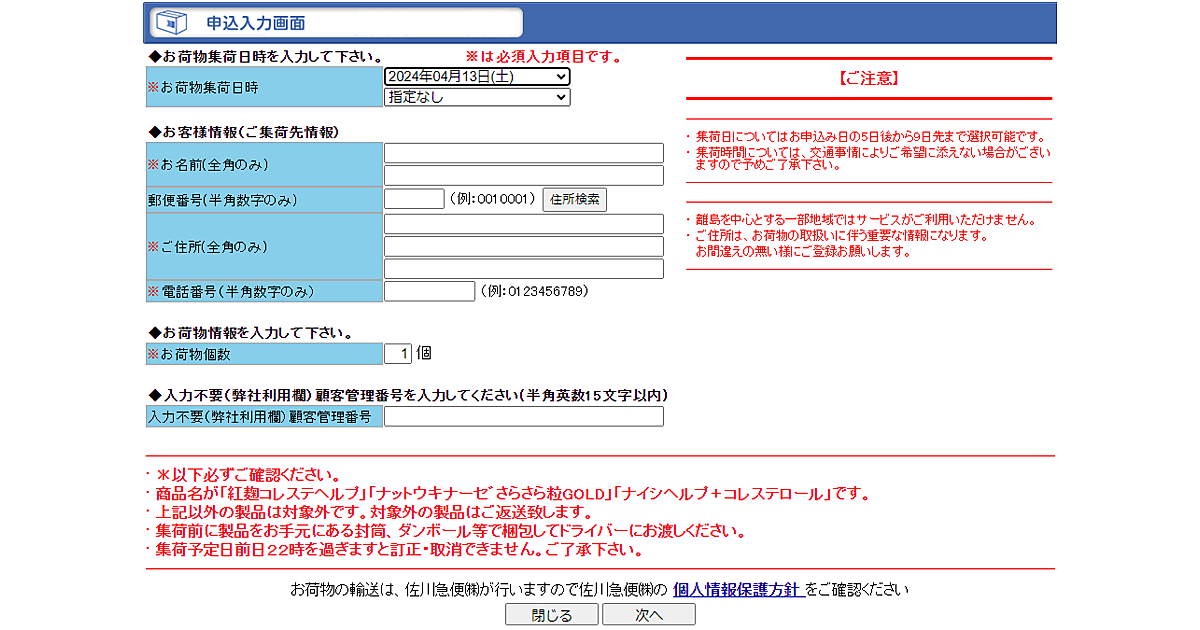Select the second ご住所 address line field

[523, 246]
